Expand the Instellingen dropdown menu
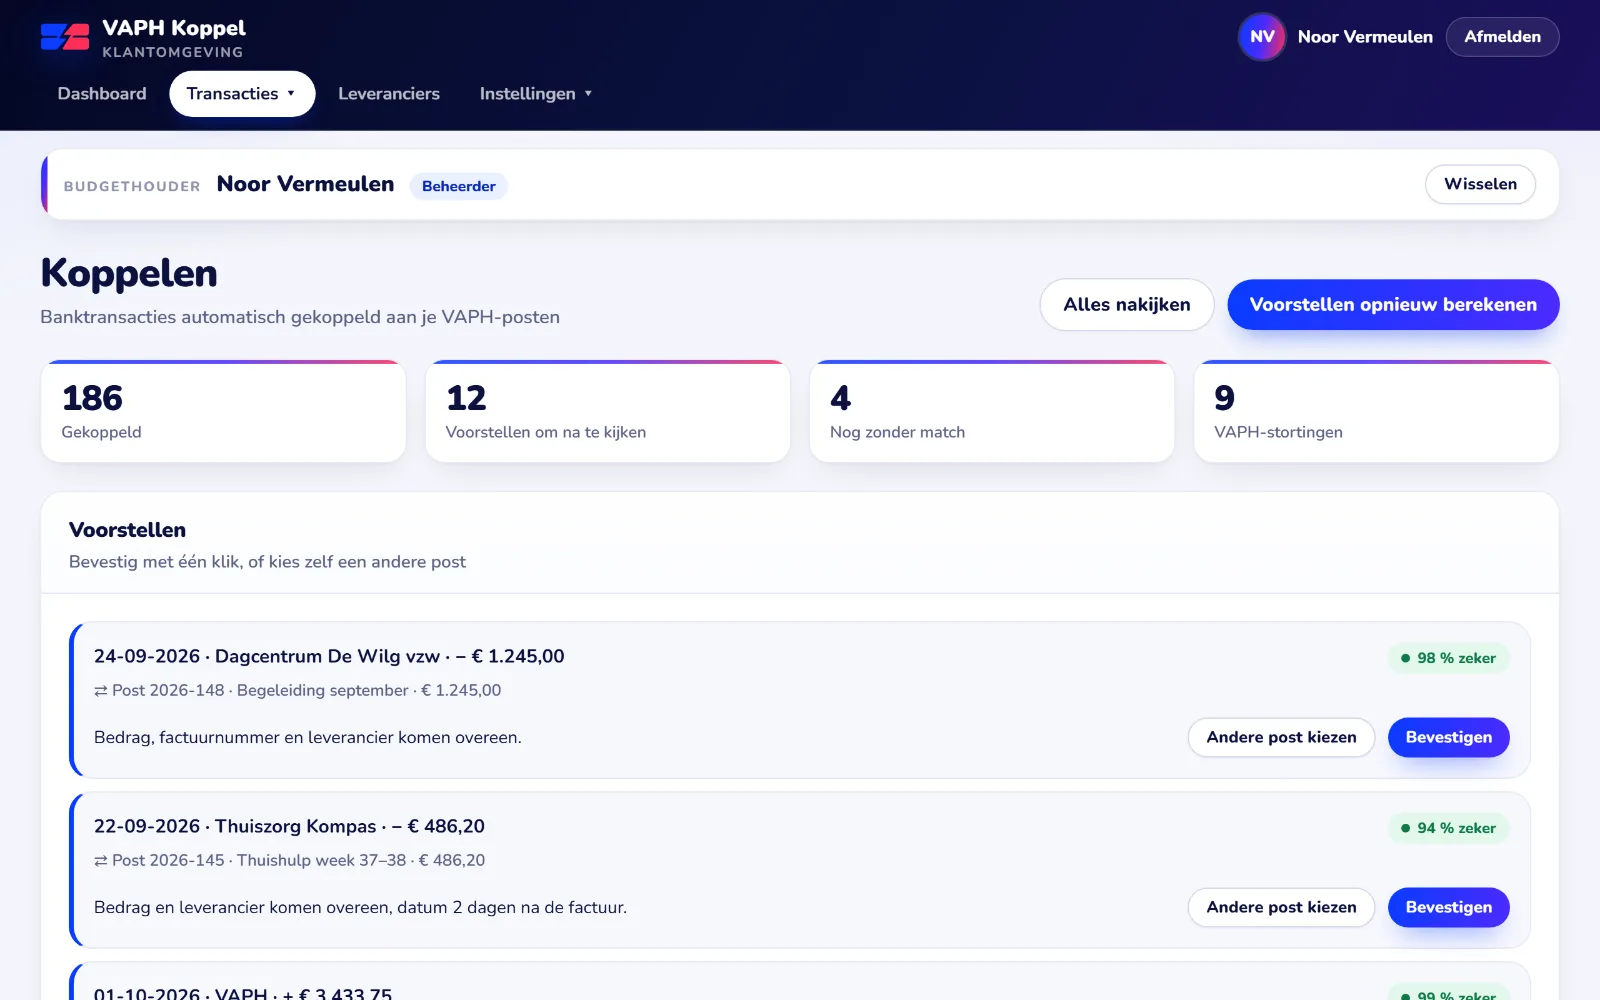1600x1000 pixels. pos(536,94)
